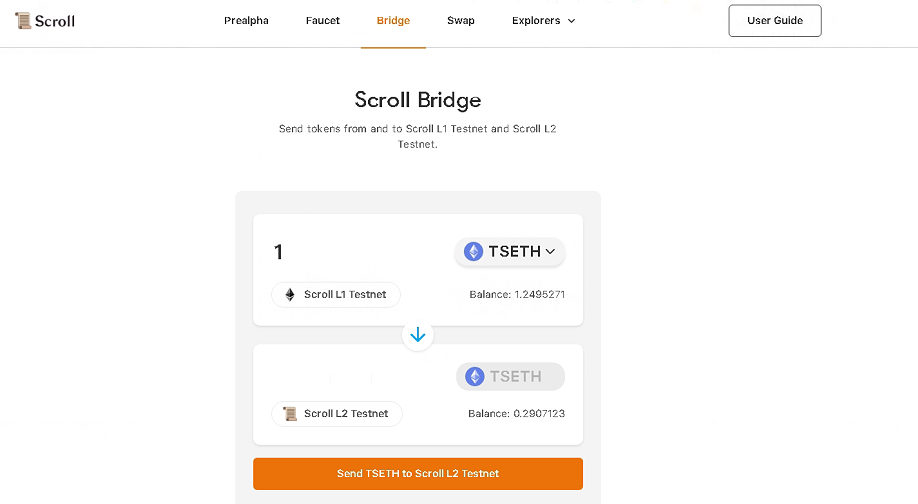
Task: Click the Scroll L1 Testnet network chip
Action: tap(335, 294)
